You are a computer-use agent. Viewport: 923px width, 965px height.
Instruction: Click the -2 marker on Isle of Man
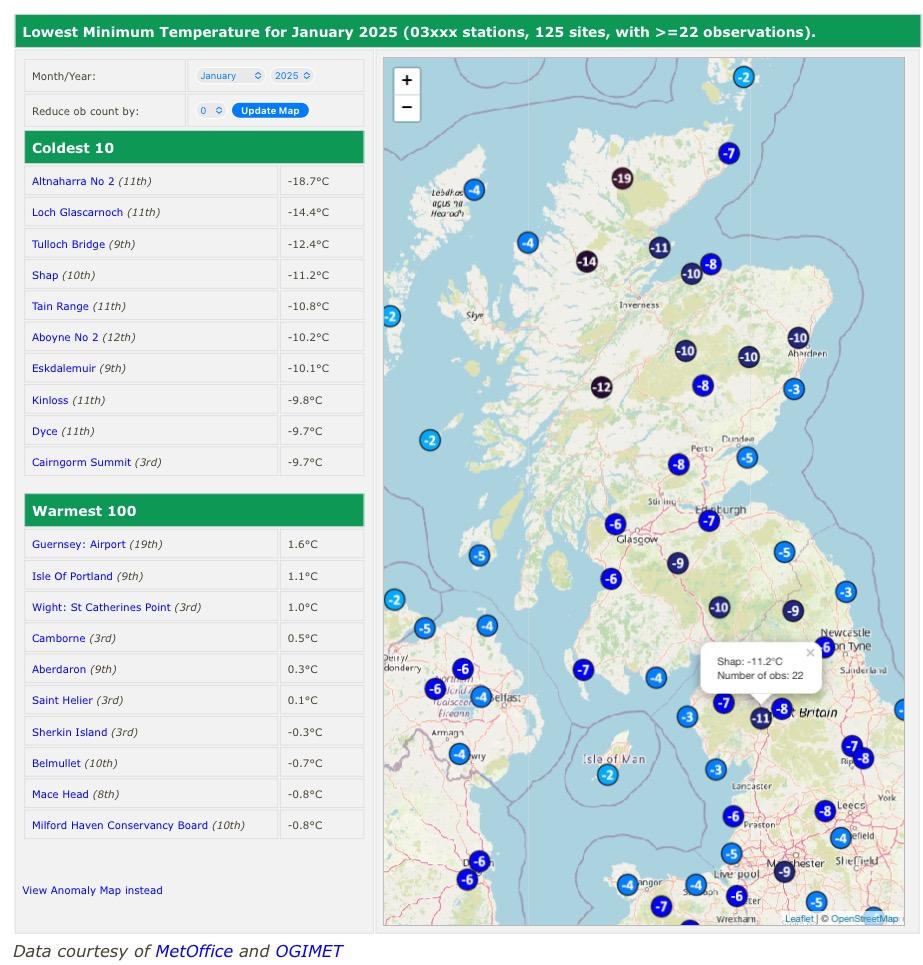pos(608,775)
